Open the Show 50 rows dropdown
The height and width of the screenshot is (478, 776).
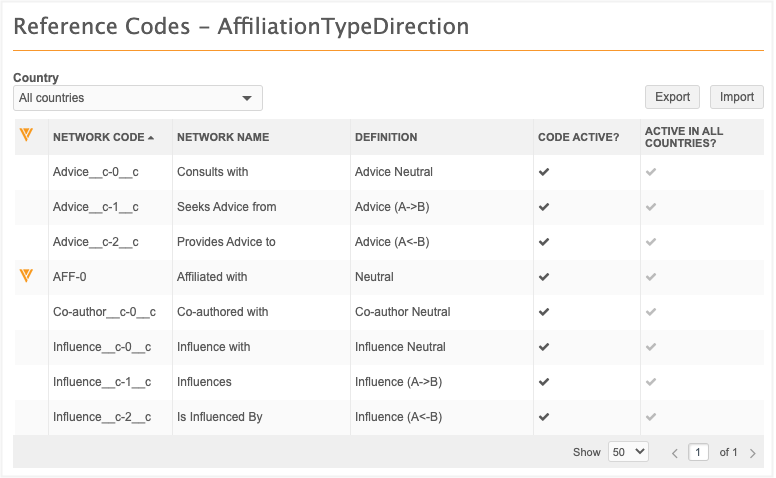click(629, 452)
